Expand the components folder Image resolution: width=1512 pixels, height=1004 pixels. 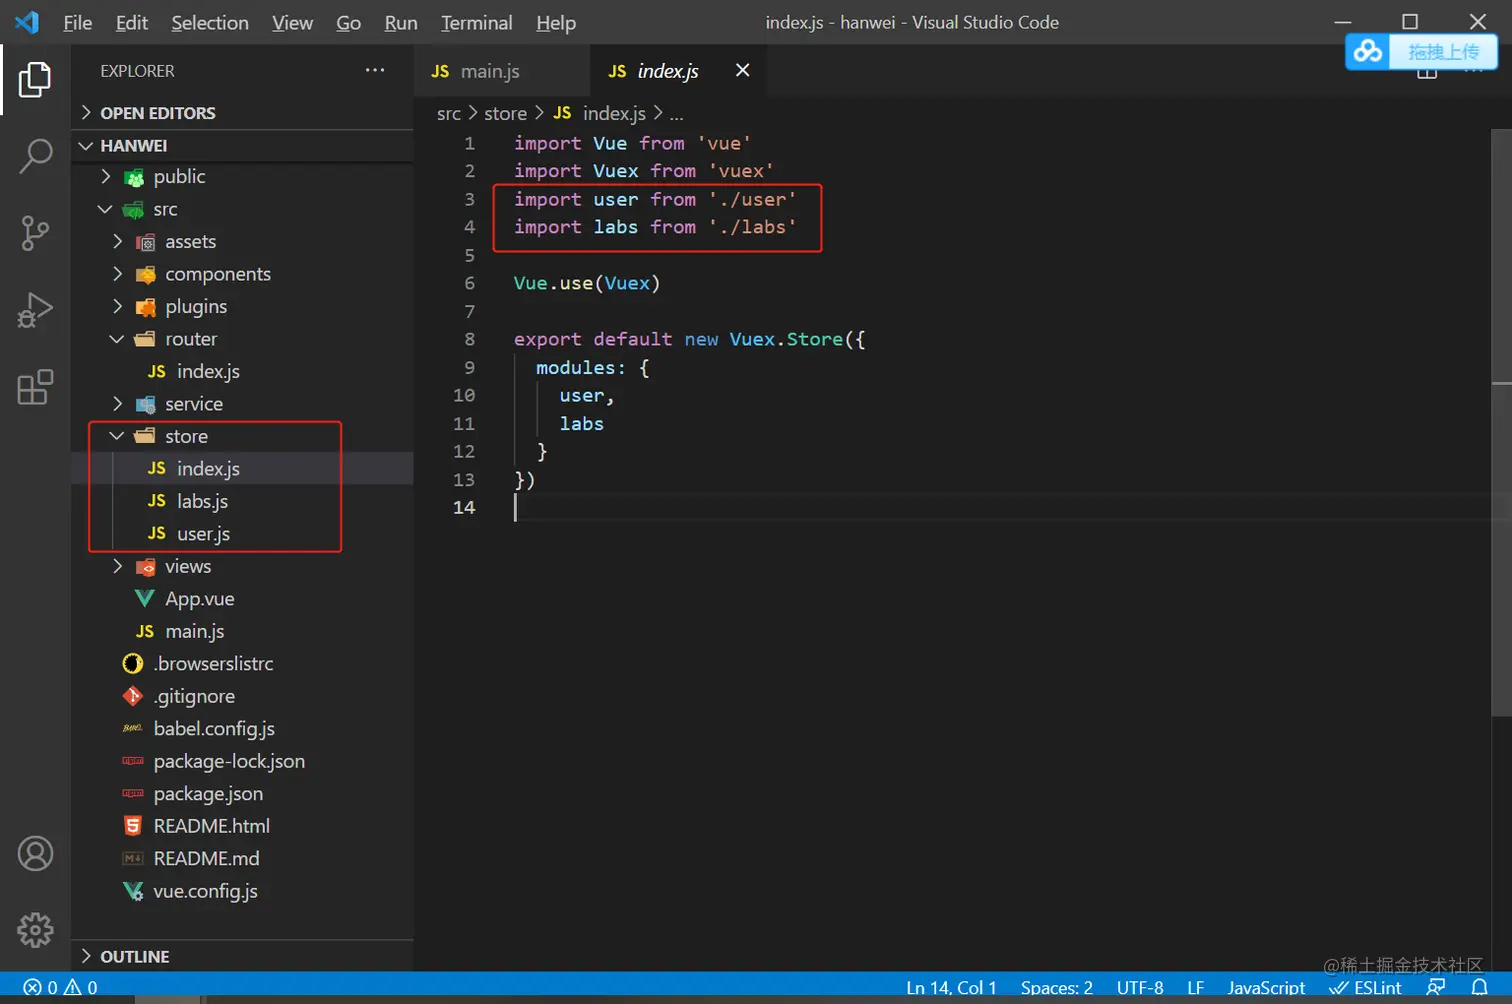pos(242,274)
